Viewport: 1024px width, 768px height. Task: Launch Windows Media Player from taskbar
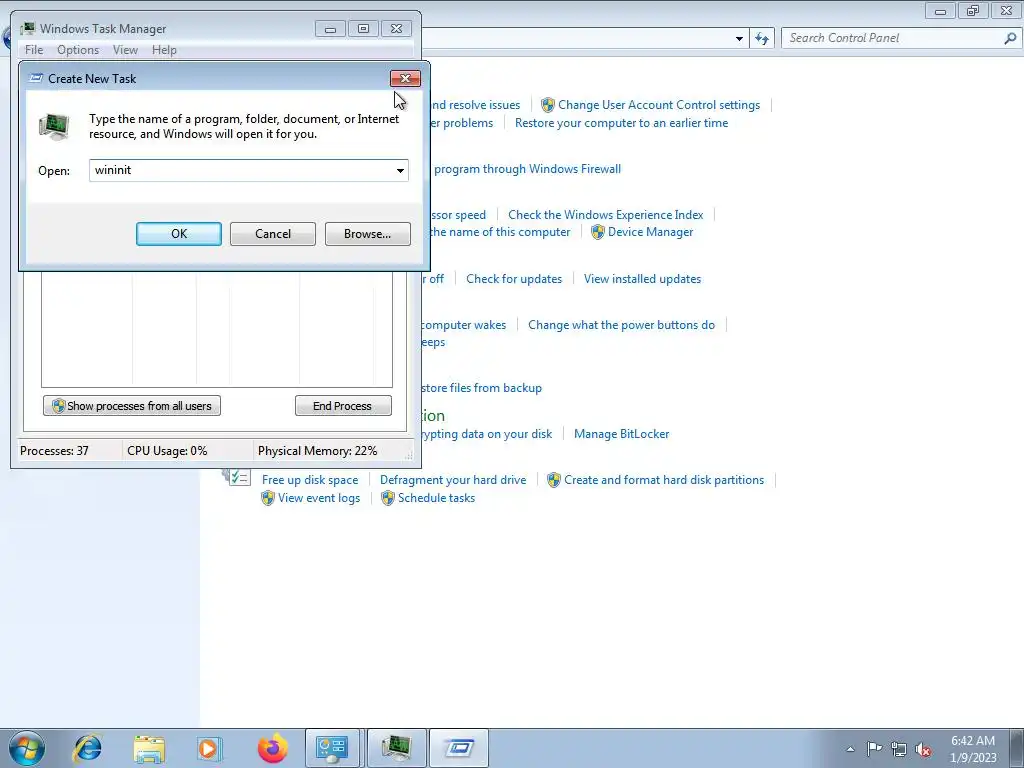click(x=210, y=748)
